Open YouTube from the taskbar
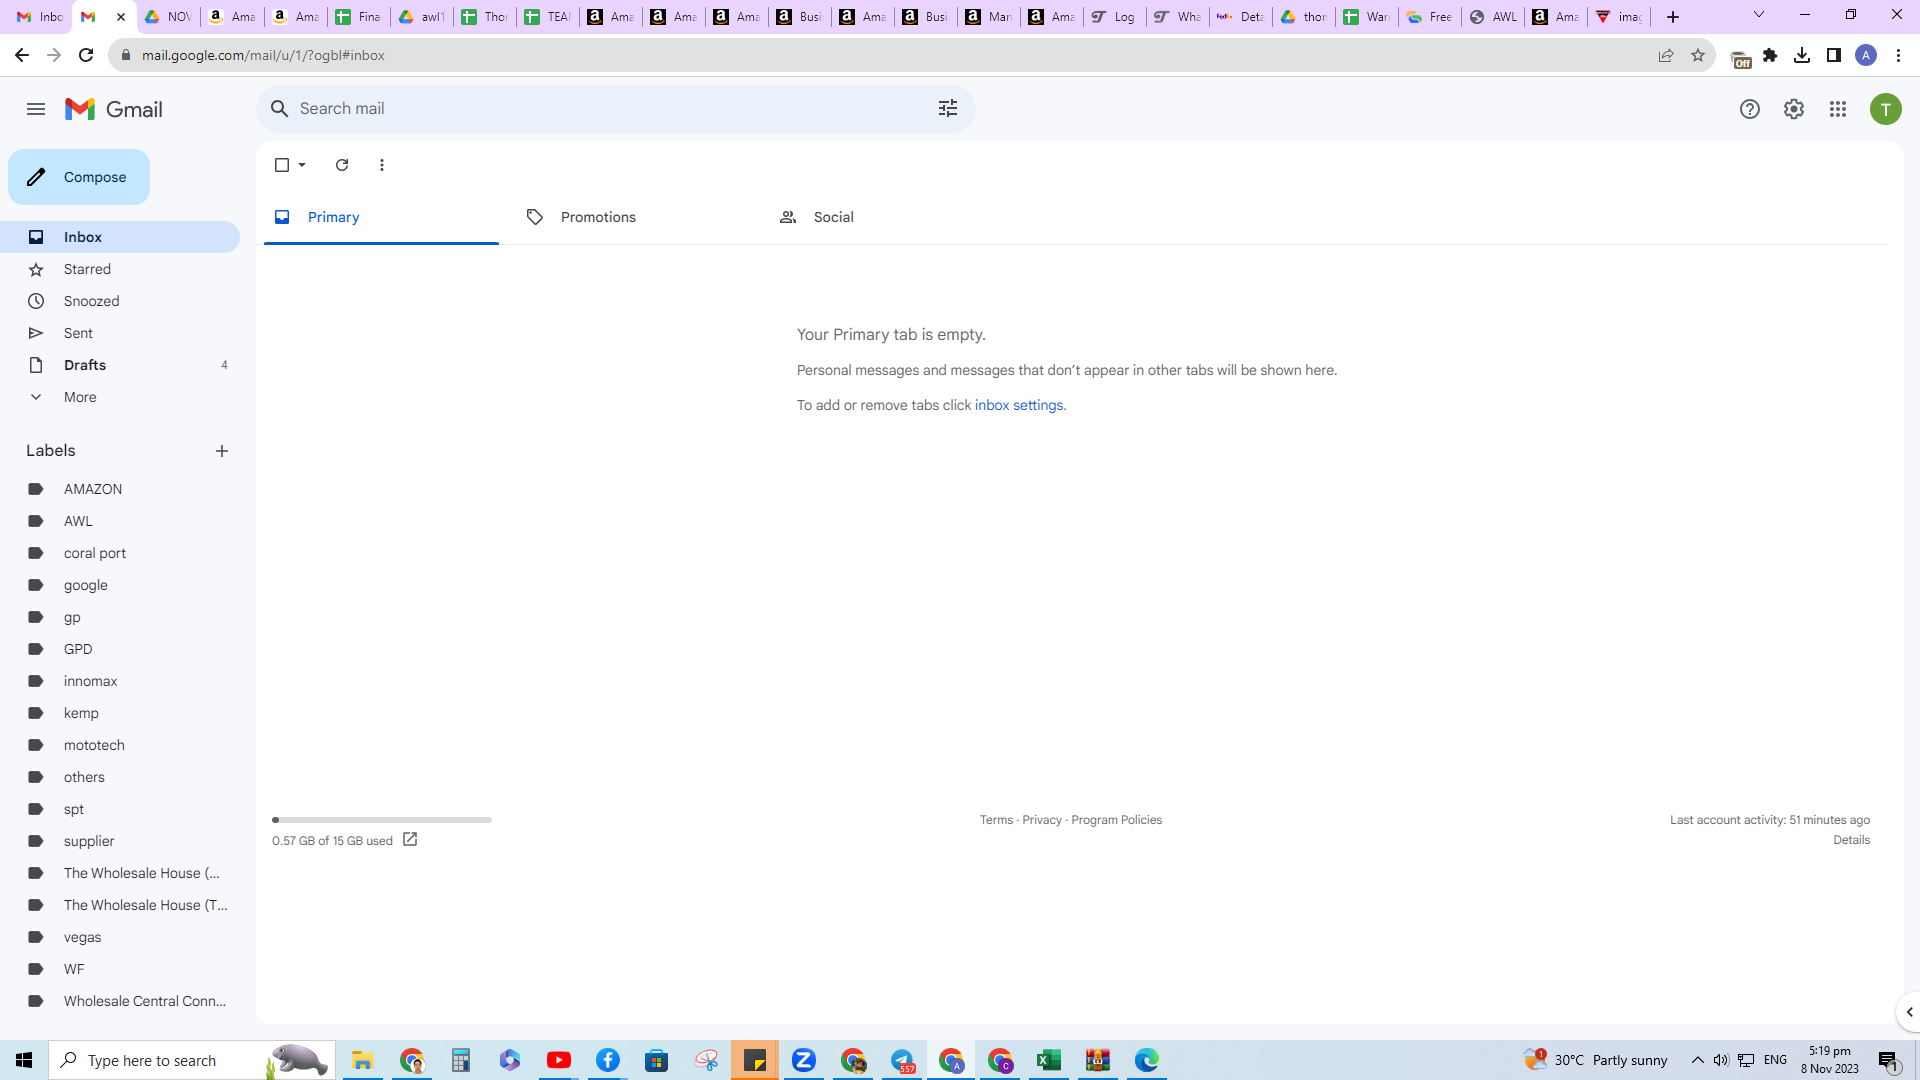The width and height of the screenshot is (1920, 1080). coord(559,1060)
